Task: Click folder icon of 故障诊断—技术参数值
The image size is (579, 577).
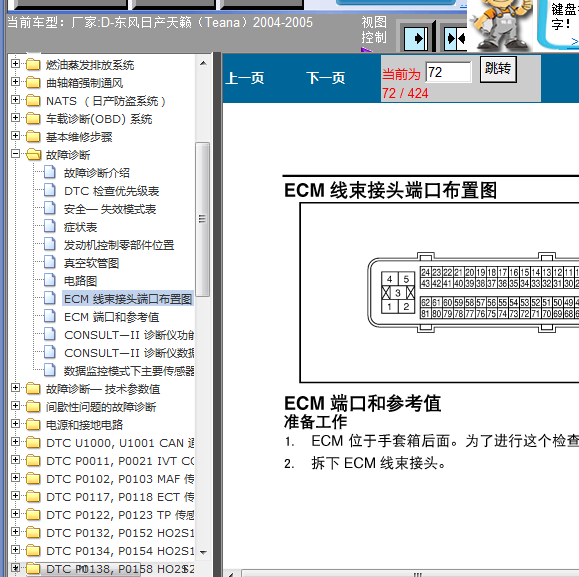Action: pos(33,389)
